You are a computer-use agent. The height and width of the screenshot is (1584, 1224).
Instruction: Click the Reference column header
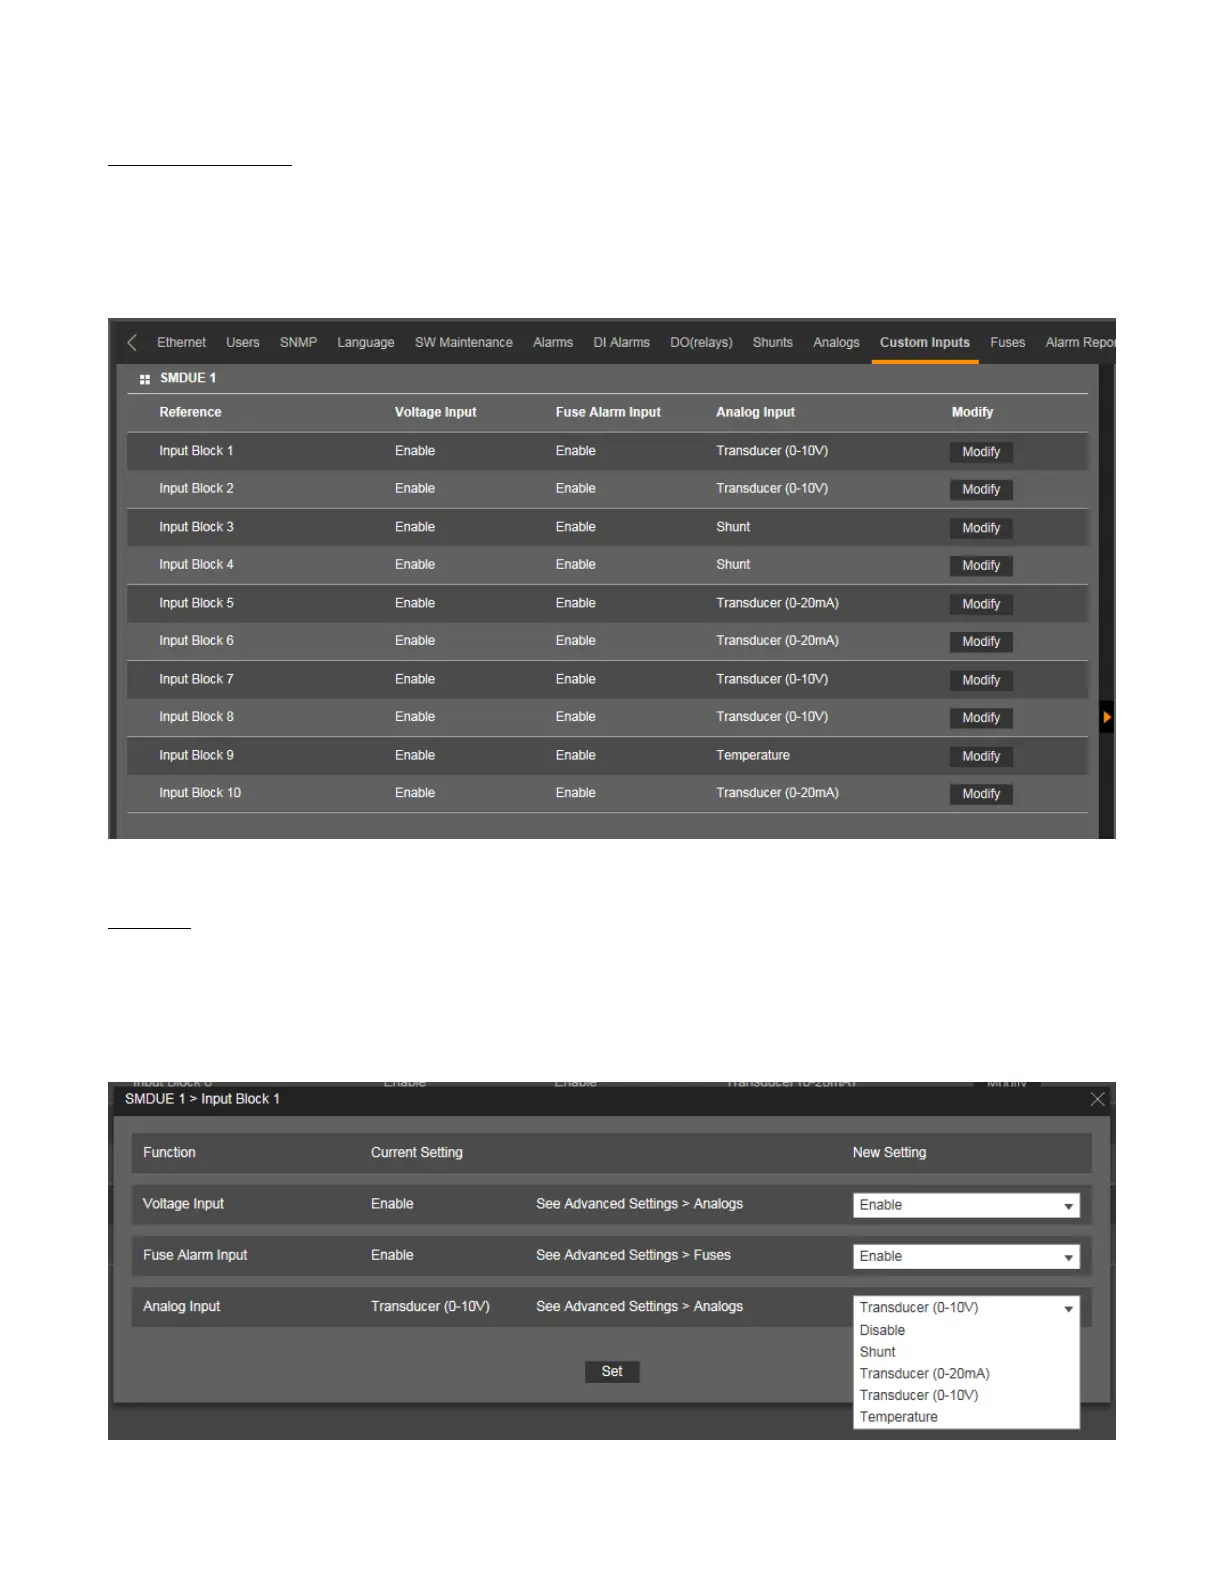coord(190,412)
